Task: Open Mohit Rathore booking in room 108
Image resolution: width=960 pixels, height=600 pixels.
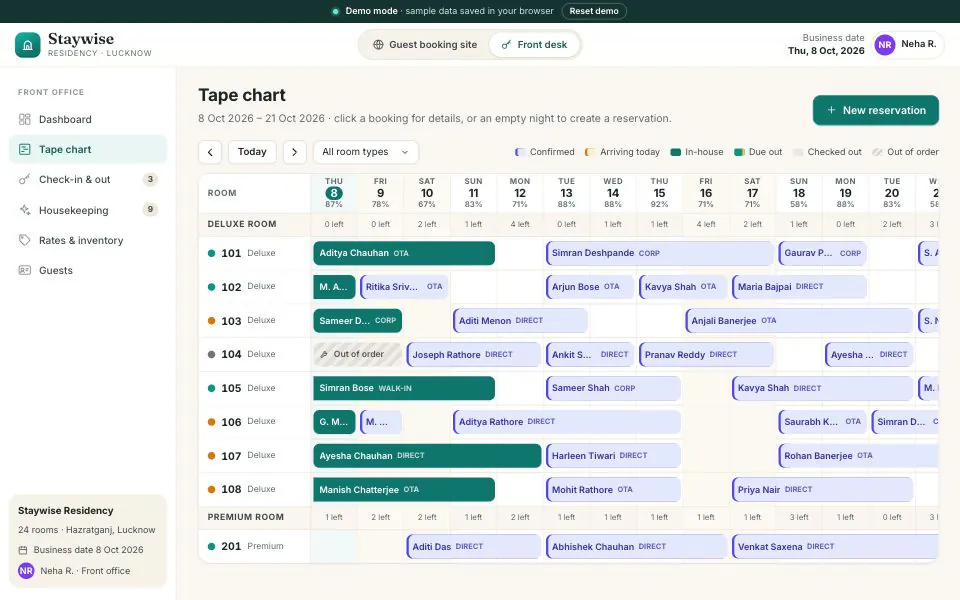Action: click(x=613, y=490)
